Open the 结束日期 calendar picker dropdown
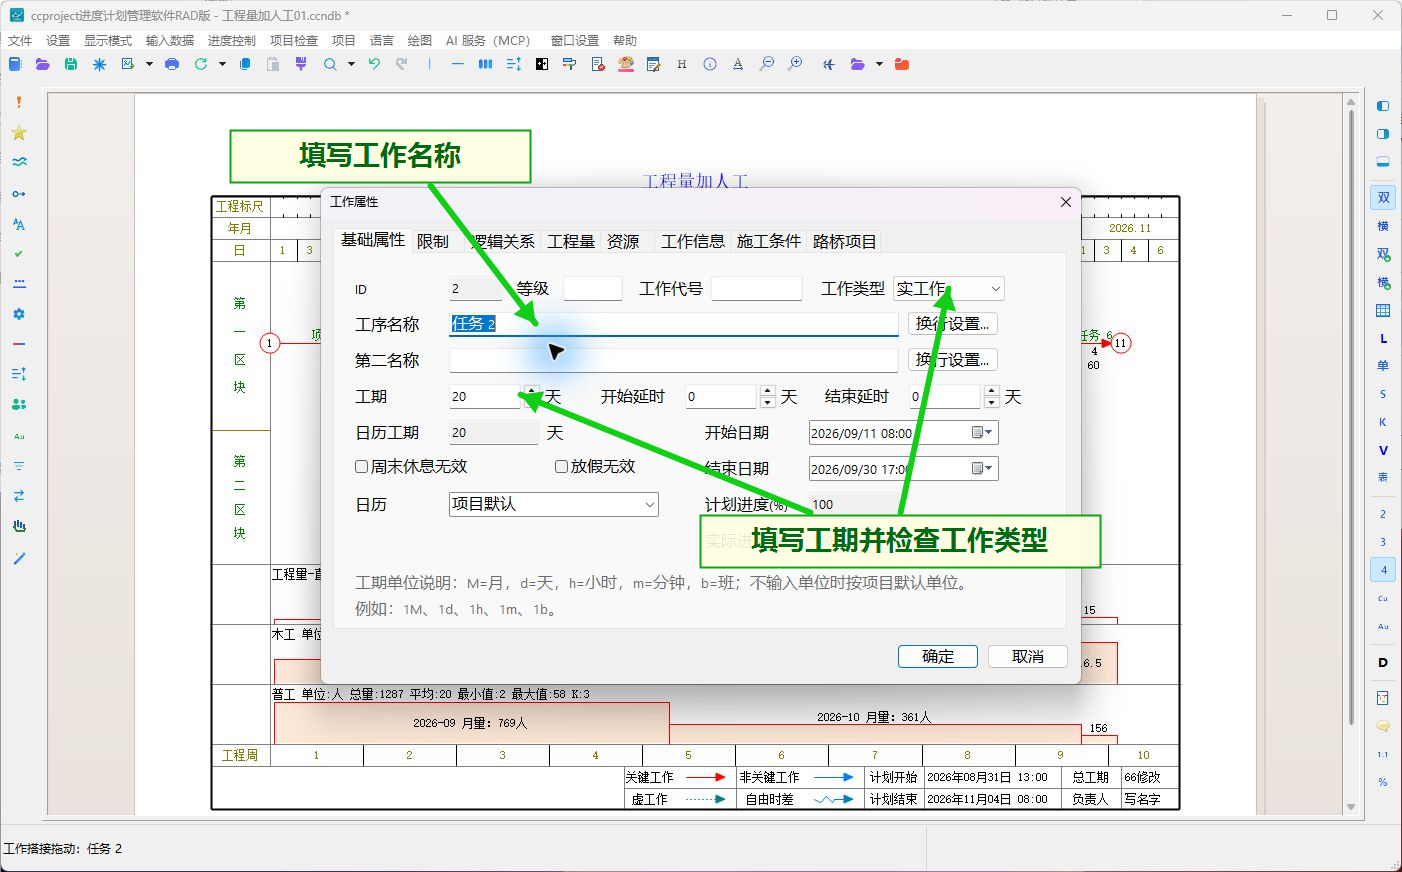 982,469
